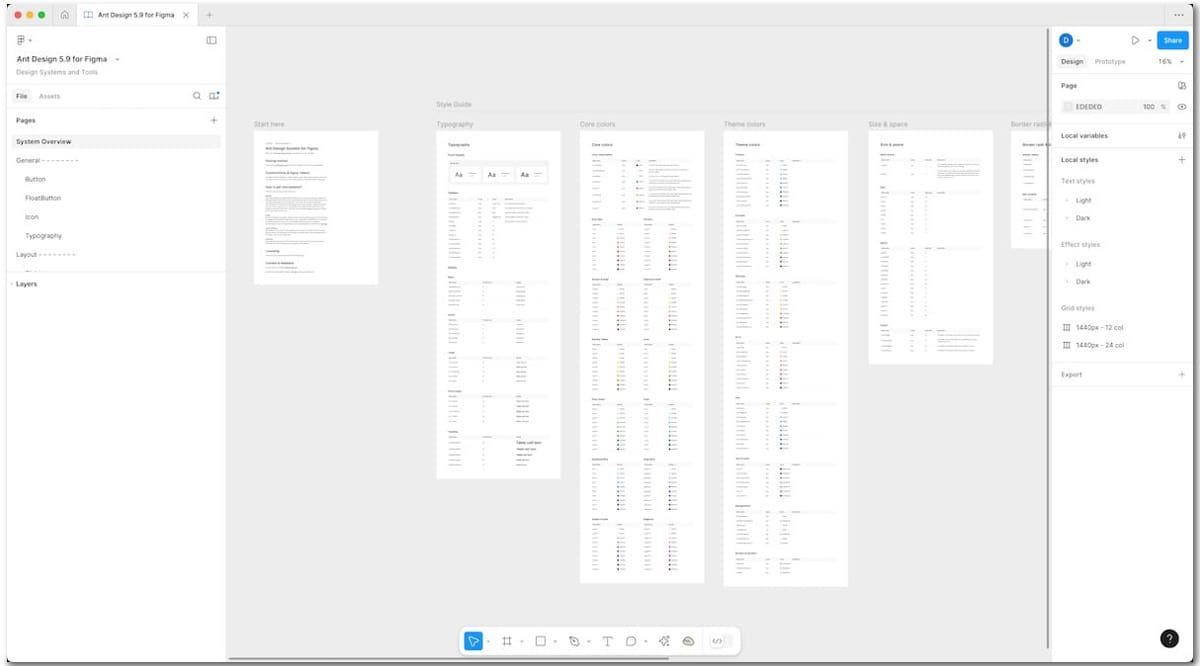Image resolution: width=1200 pixels, height=666 pixels.
Task: Close the Ant Design 5.9 tab
Action: click(x=187, y=15)
